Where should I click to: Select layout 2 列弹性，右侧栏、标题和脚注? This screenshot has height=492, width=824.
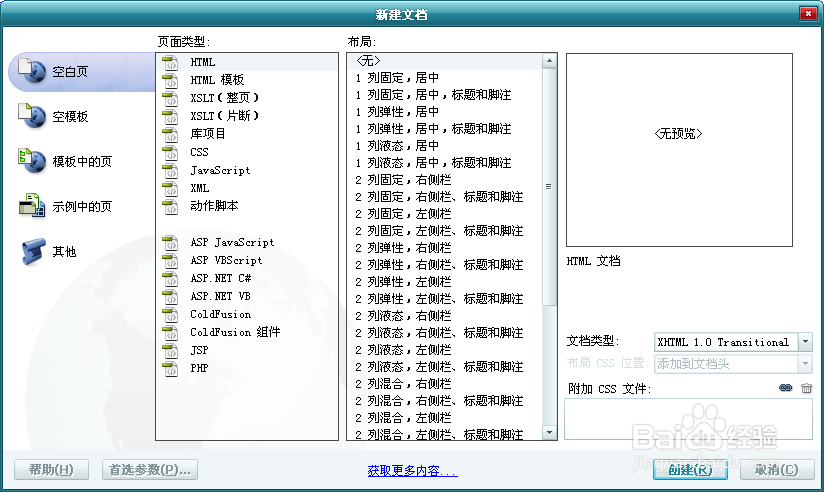(x=439, y=265)
